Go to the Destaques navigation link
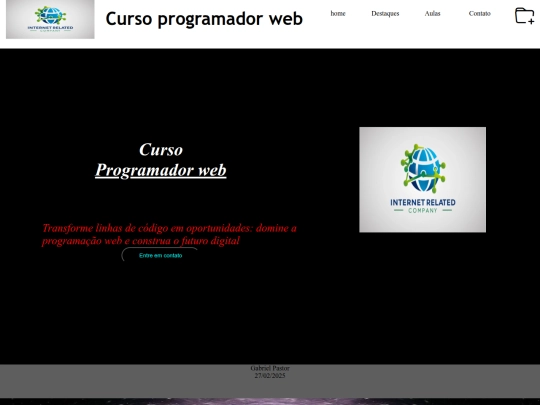540x405 pixels. point(385,13)
